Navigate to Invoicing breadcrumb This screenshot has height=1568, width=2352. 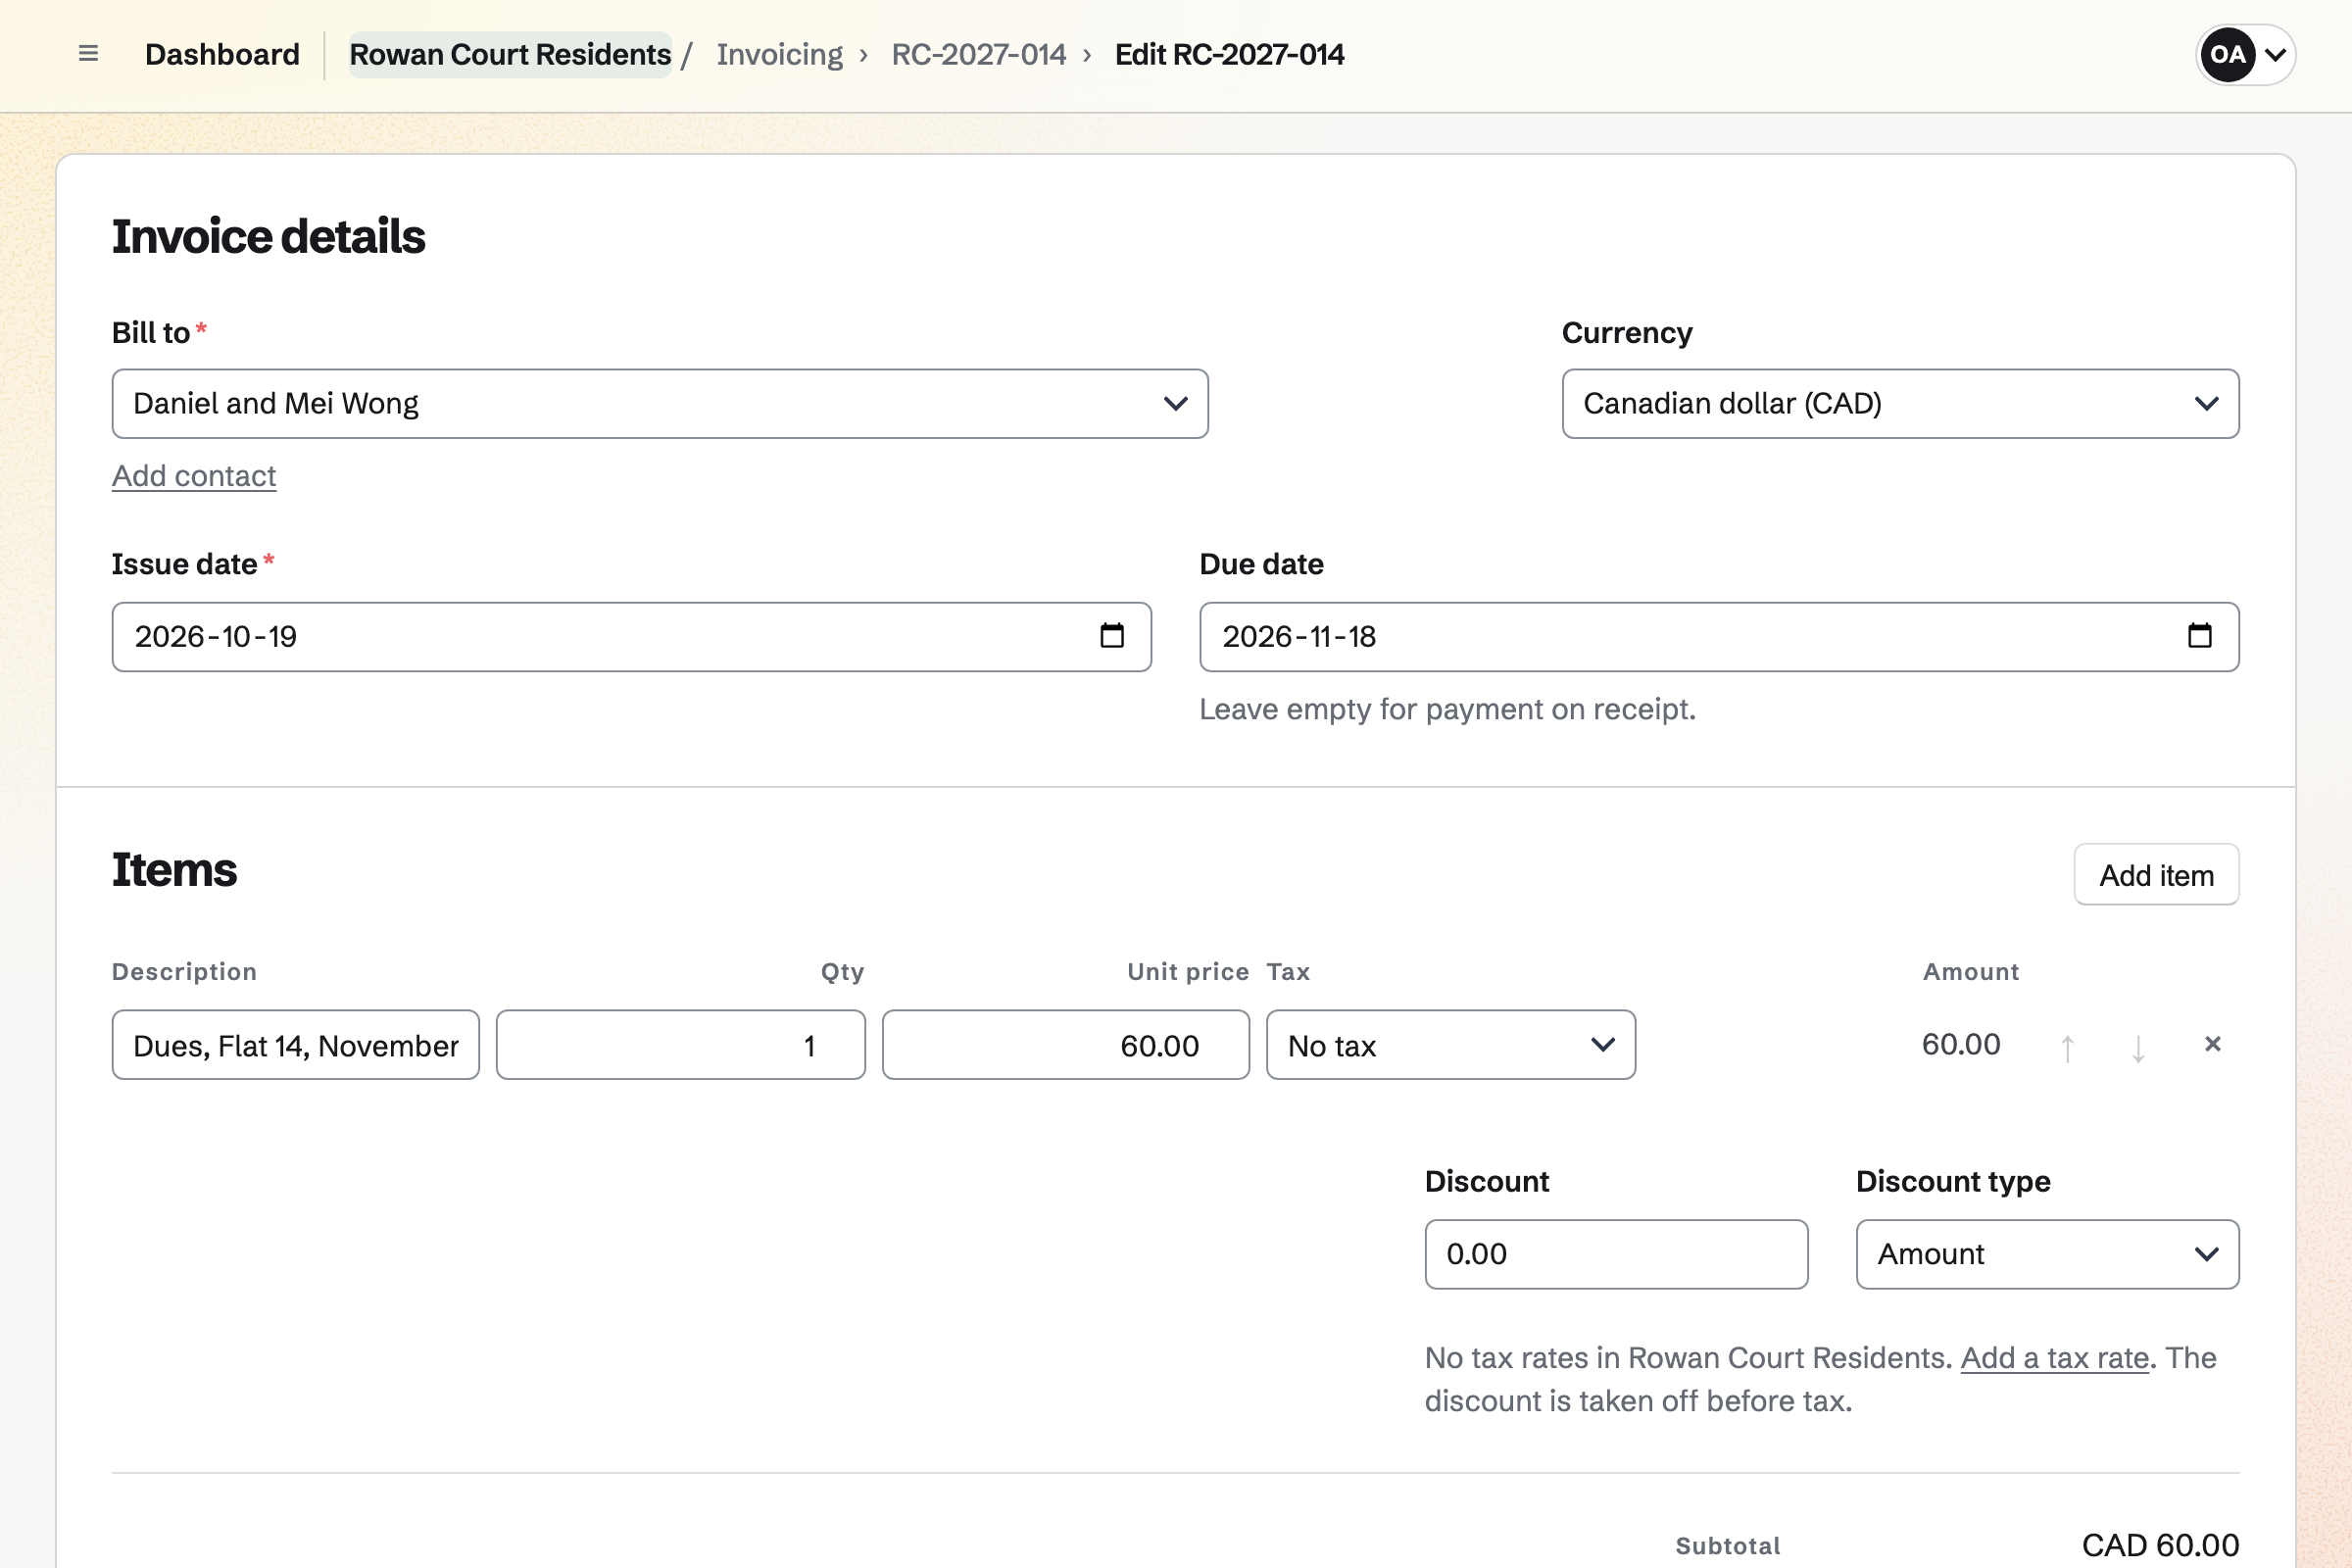click(780, 54)
